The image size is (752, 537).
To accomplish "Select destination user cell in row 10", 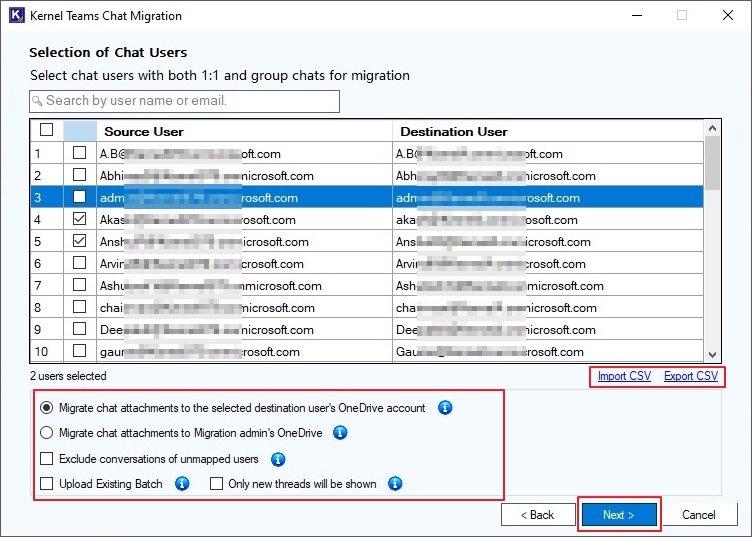I will (x=548, y=351).
